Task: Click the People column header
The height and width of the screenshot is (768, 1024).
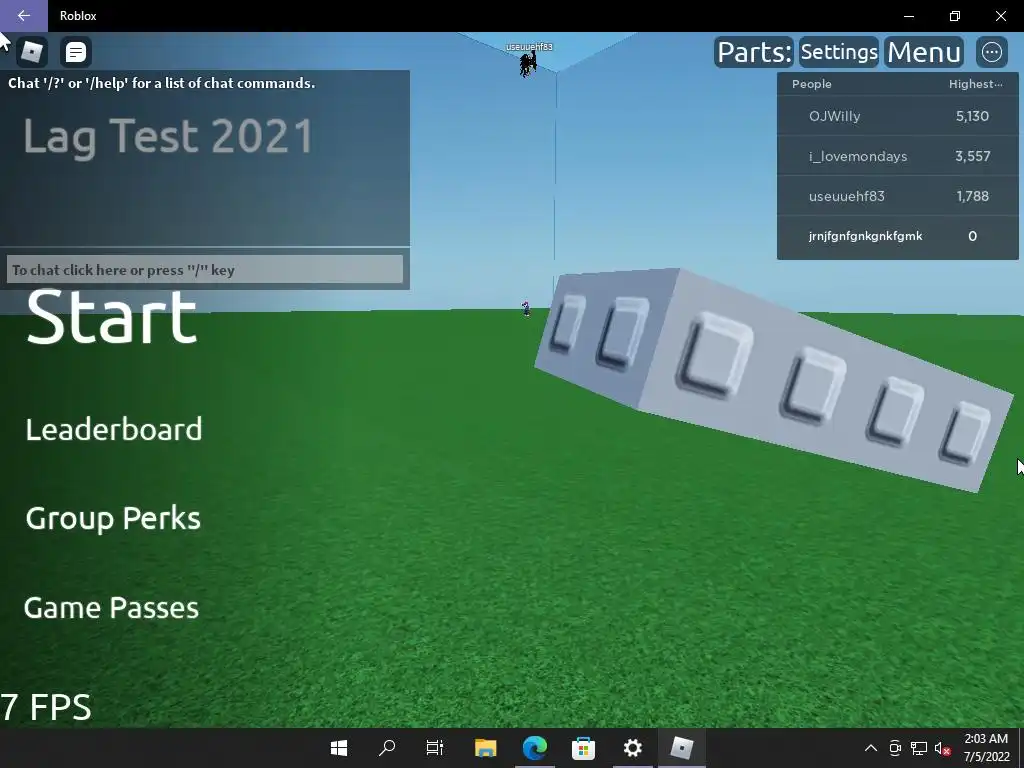Action: tap(811, 84)
